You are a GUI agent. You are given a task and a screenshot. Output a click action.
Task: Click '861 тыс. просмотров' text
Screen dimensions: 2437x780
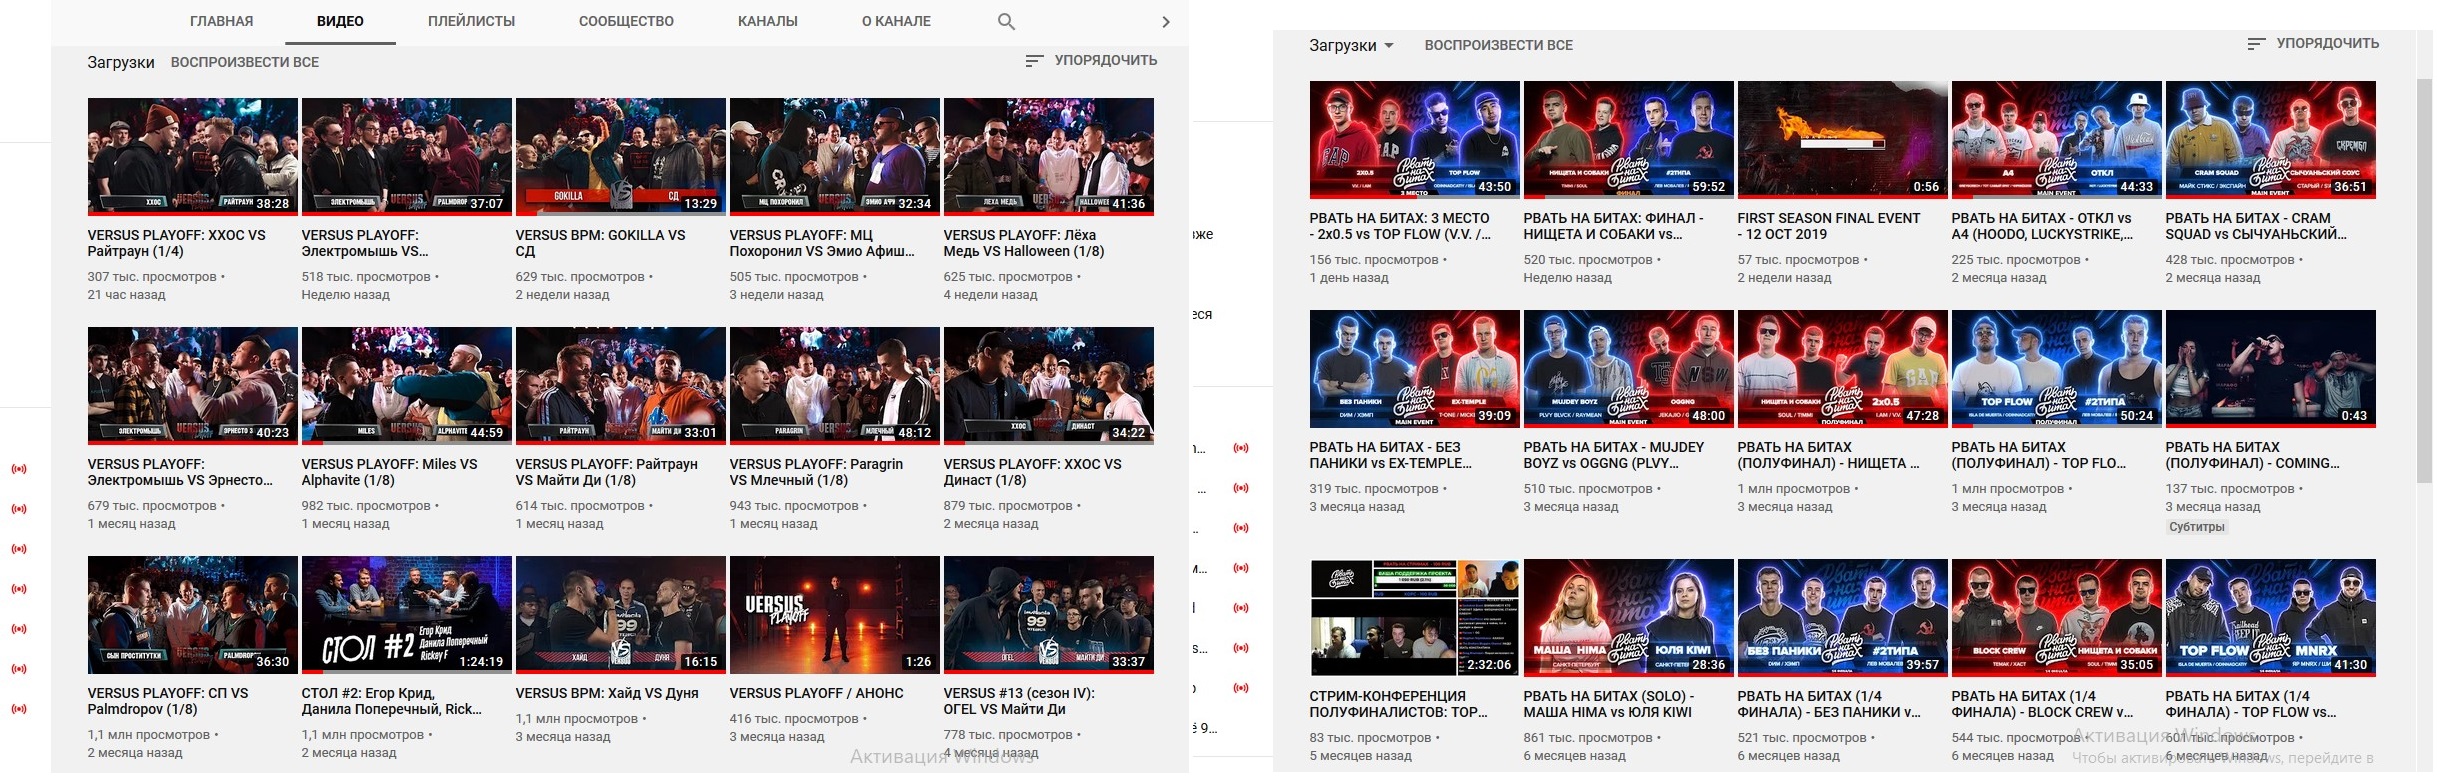(x=1588, y=738)
